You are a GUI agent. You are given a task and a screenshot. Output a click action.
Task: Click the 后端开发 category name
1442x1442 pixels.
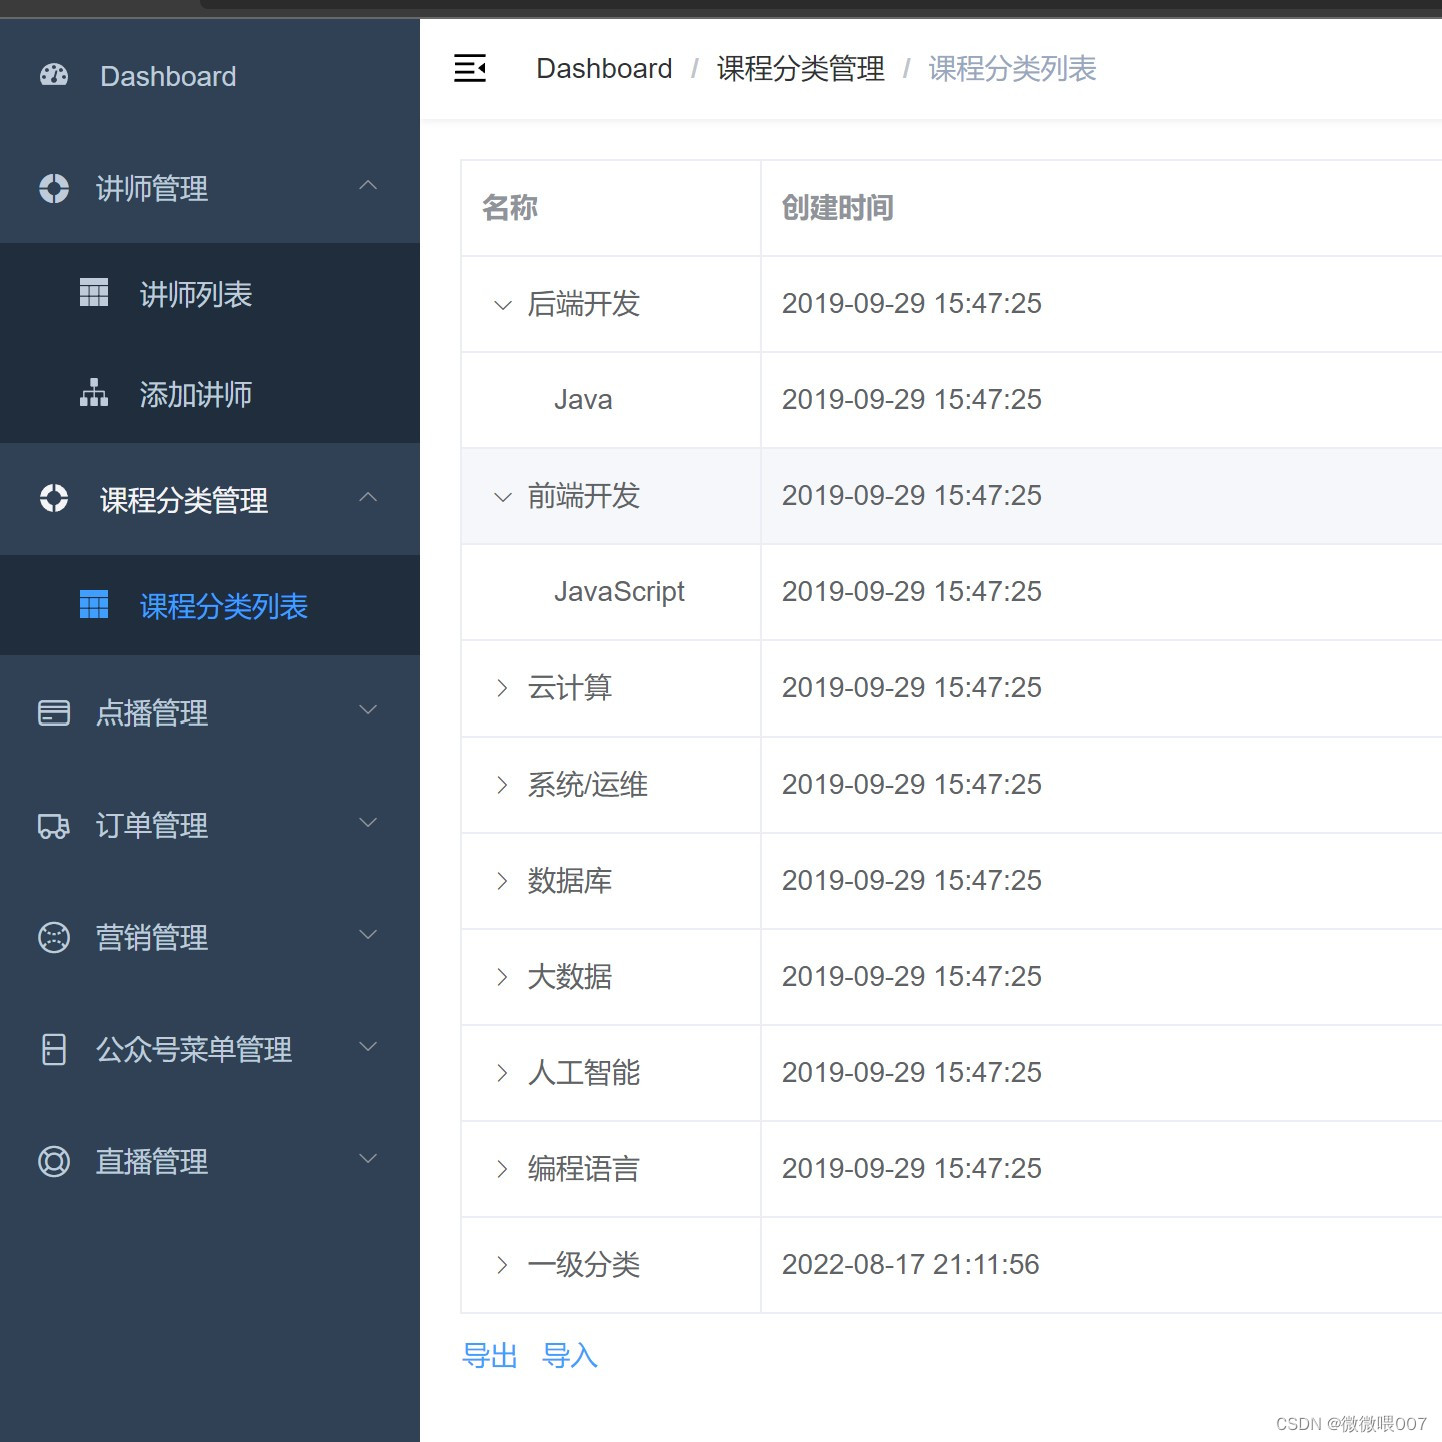click(584, 304)
